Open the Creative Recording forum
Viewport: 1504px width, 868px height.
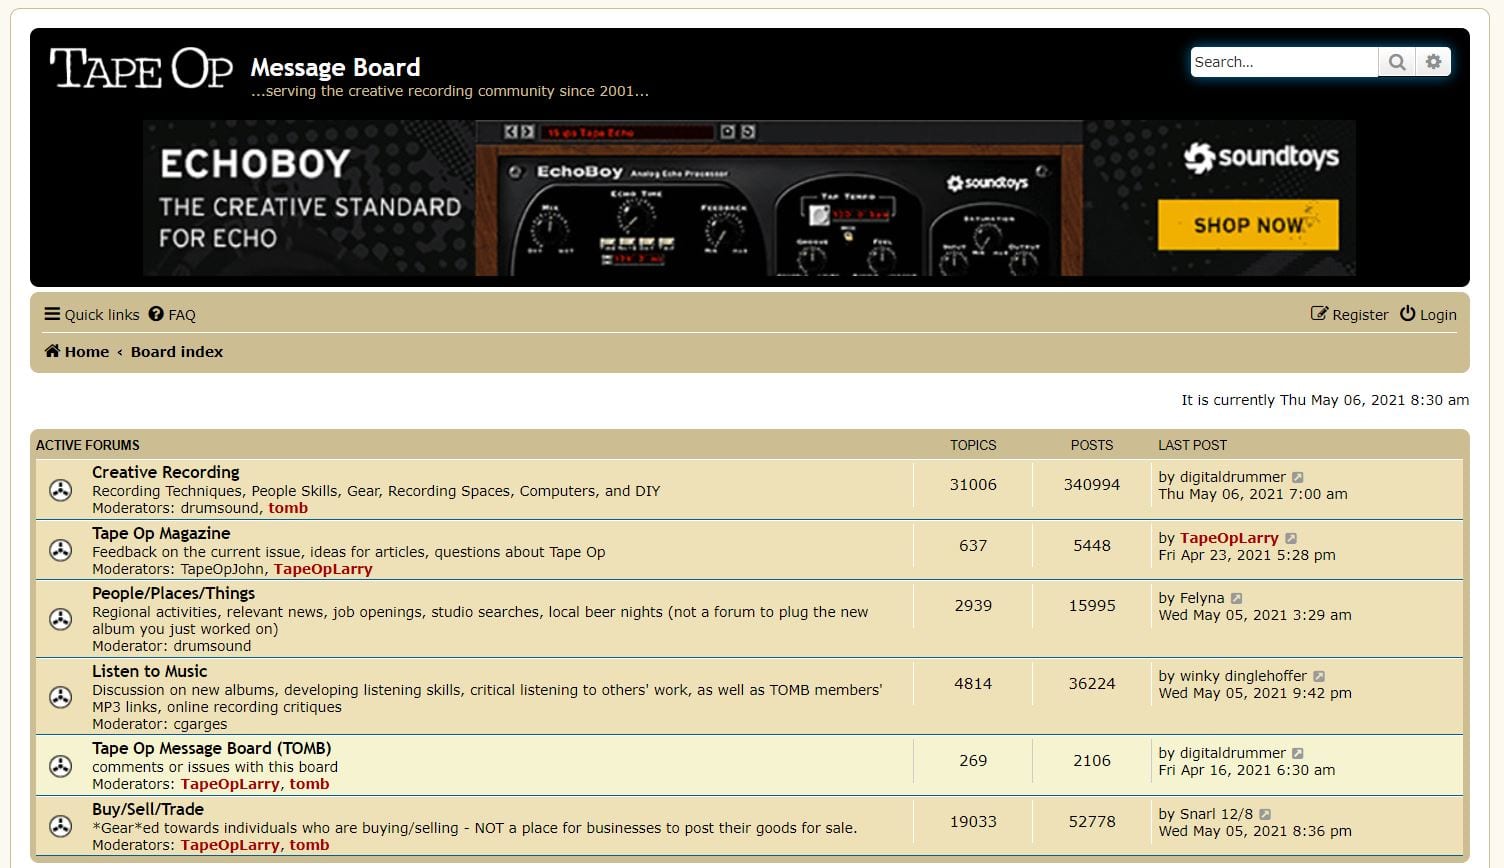tap(166, 472)
